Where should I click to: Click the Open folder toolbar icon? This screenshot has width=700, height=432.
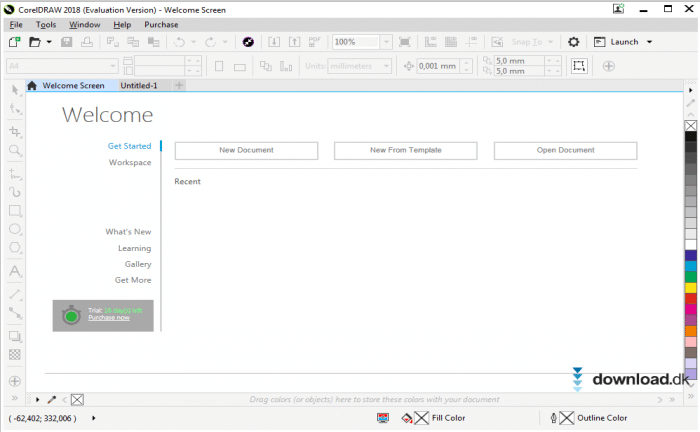(x=34, y=42)
